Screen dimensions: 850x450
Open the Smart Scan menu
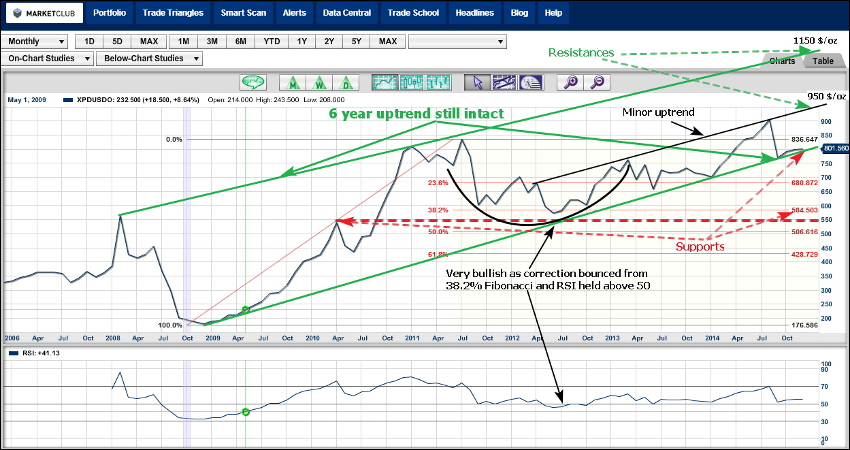coord(244,14)
